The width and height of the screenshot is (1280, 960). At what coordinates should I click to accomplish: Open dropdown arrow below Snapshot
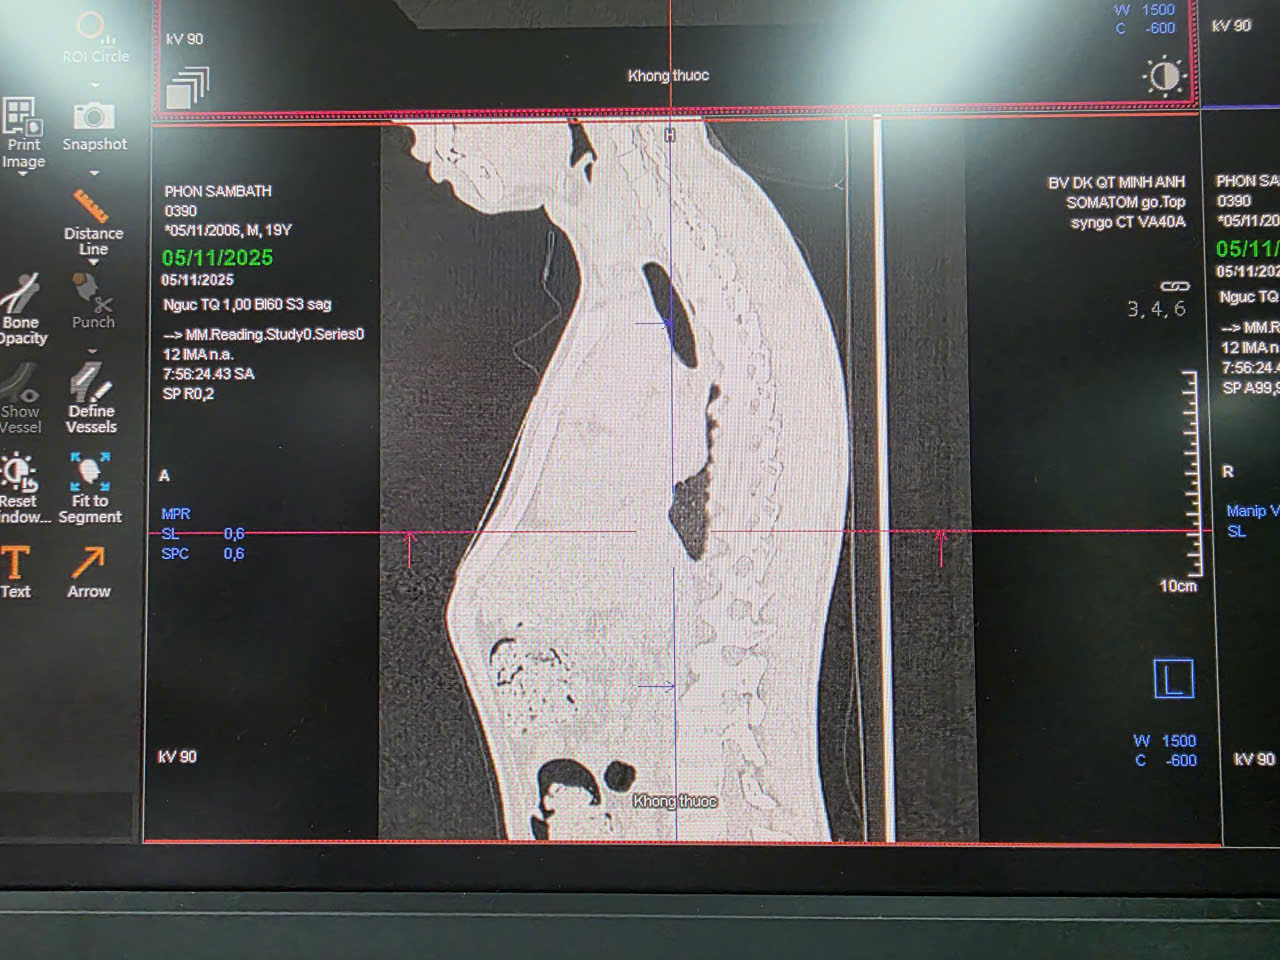pos(94,172)
